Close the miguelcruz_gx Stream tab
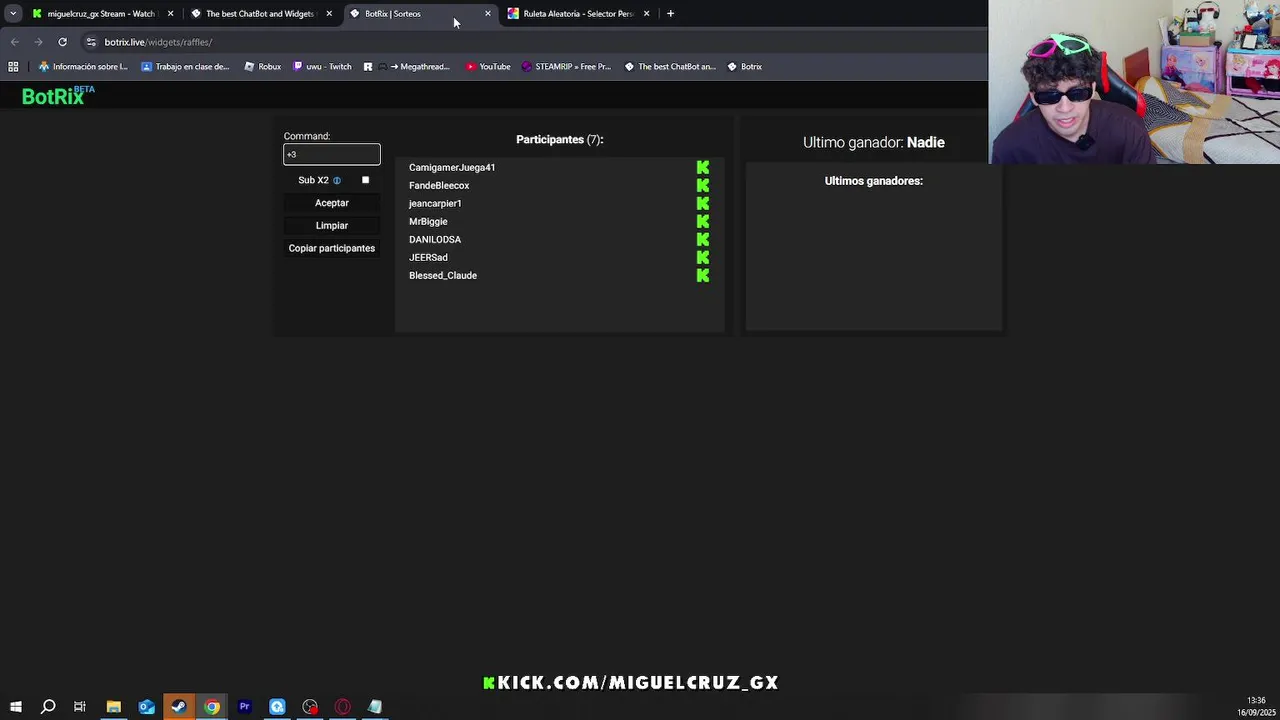This screenshot has height=720, width=1280. pos(170,14)
